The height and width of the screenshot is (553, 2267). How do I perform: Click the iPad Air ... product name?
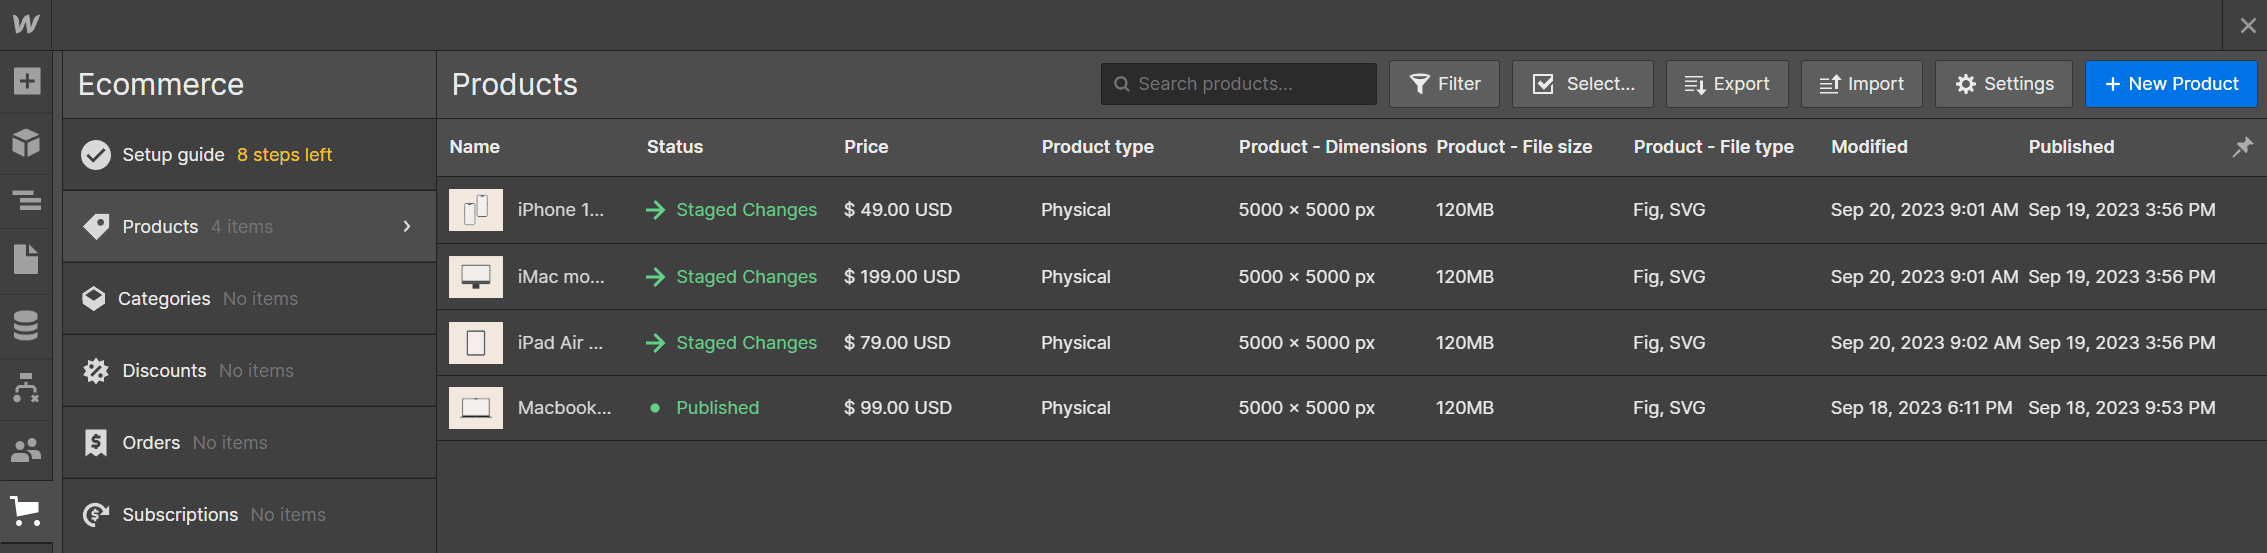point(560,343)
